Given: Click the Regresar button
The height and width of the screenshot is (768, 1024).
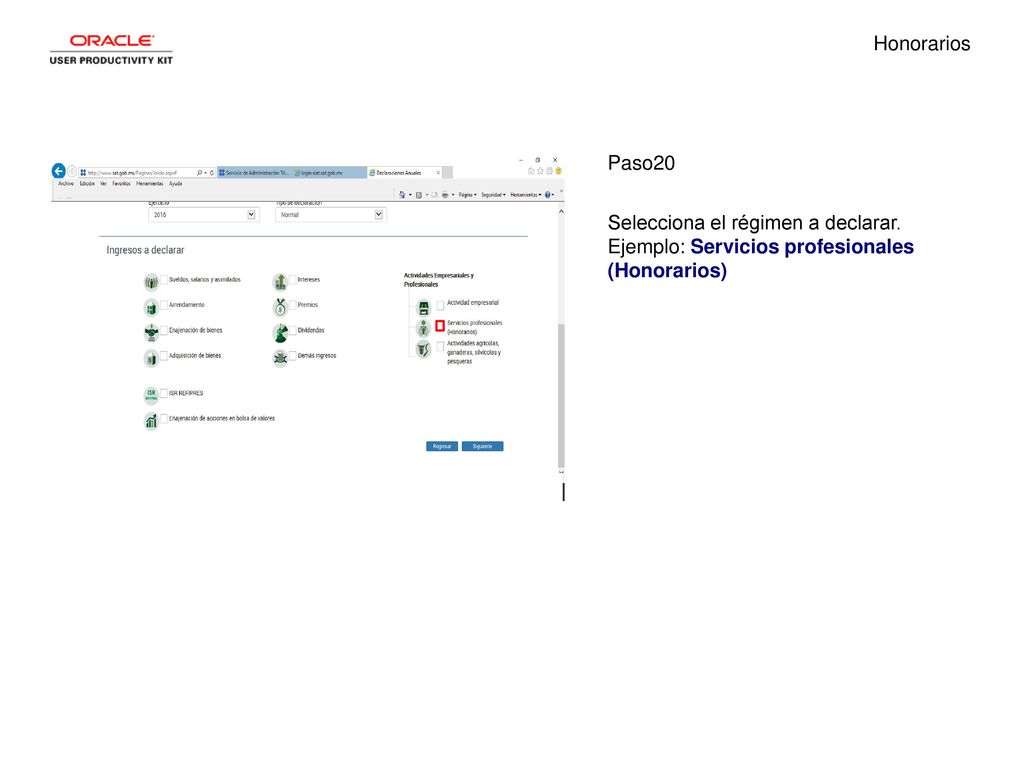Looking at the screenshot, I should (x=442, y=447).
